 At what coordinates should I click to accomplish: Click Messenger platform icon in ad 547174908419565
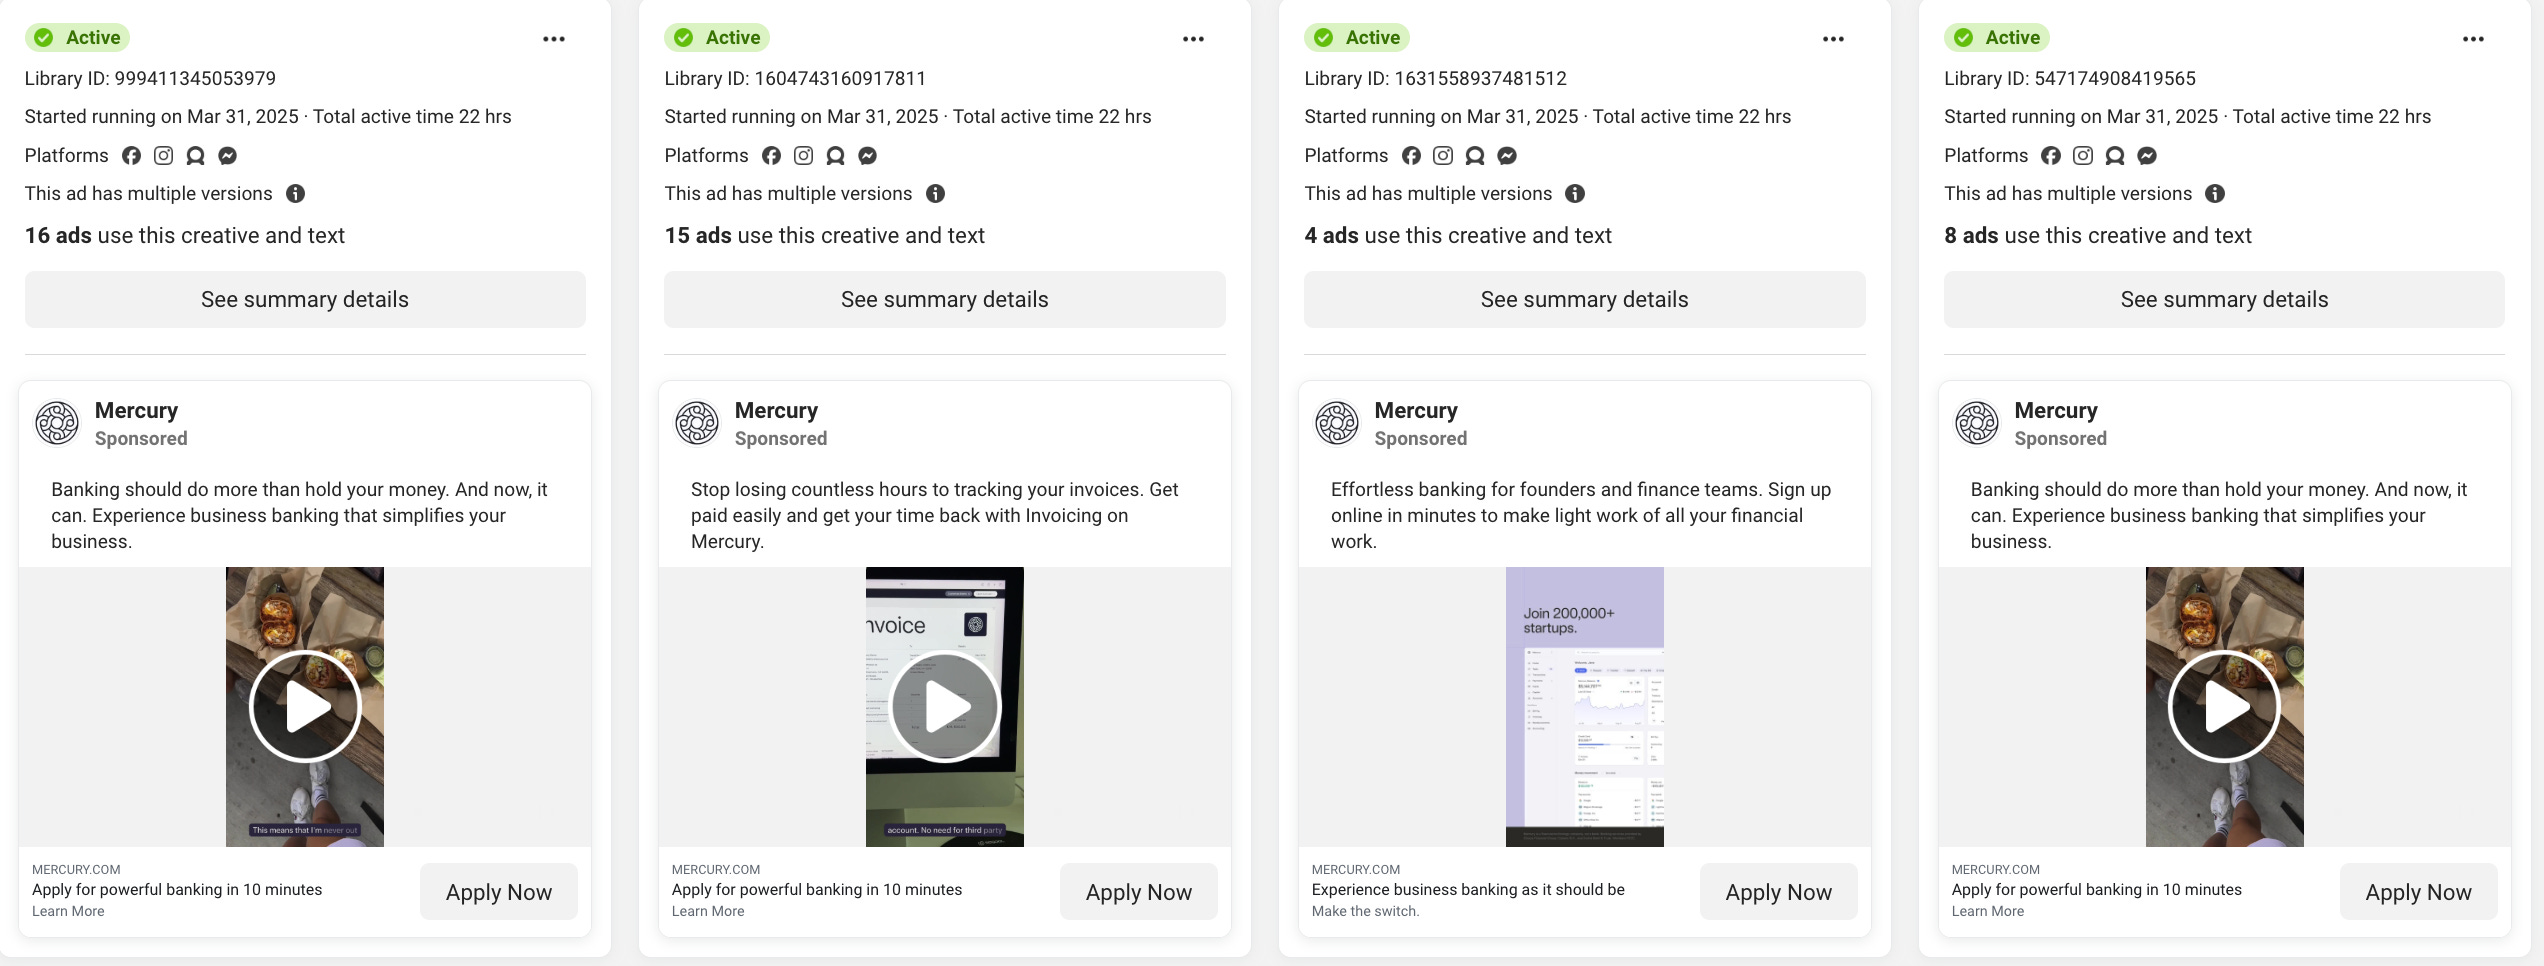coord(2147,155)
